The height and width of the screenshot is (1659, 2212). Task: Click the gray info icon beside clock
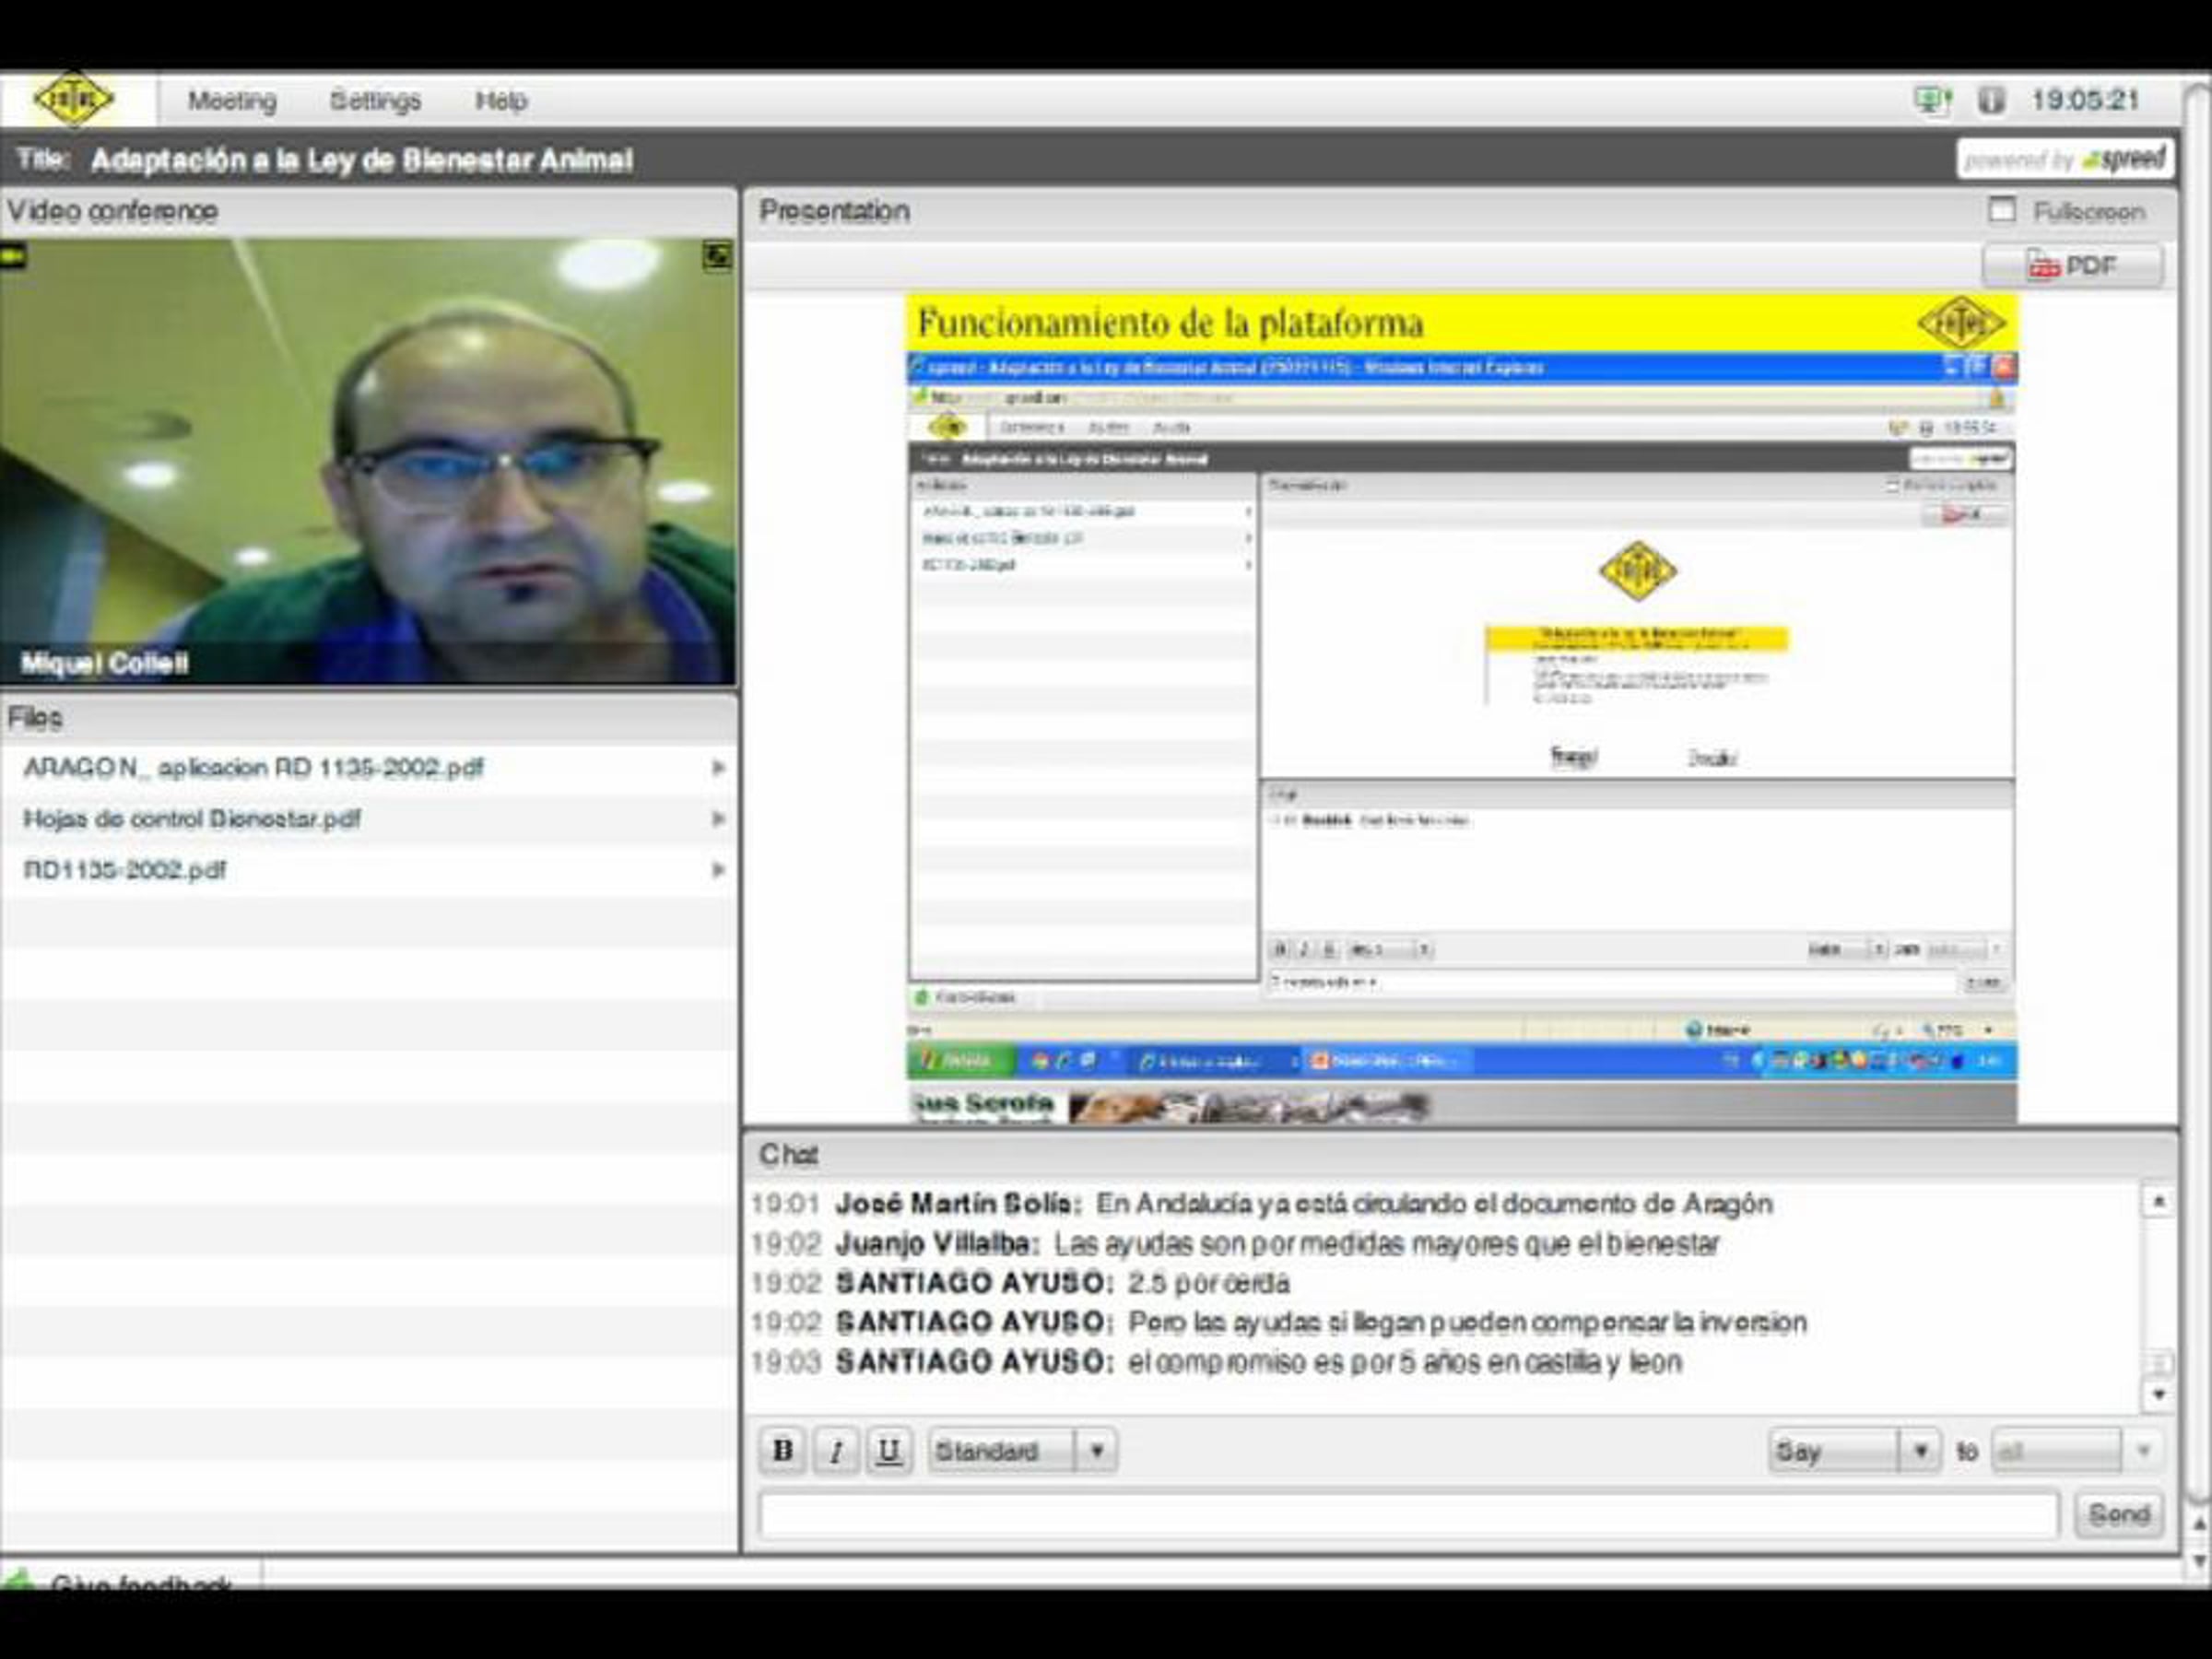pos(1990,100)
